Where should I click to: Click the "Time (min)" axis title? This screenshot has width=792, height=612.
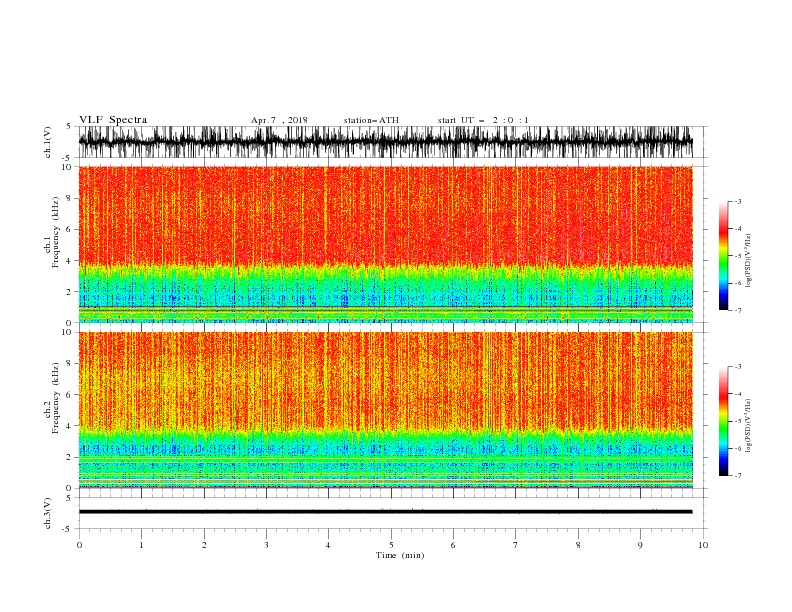coord(400,555)
